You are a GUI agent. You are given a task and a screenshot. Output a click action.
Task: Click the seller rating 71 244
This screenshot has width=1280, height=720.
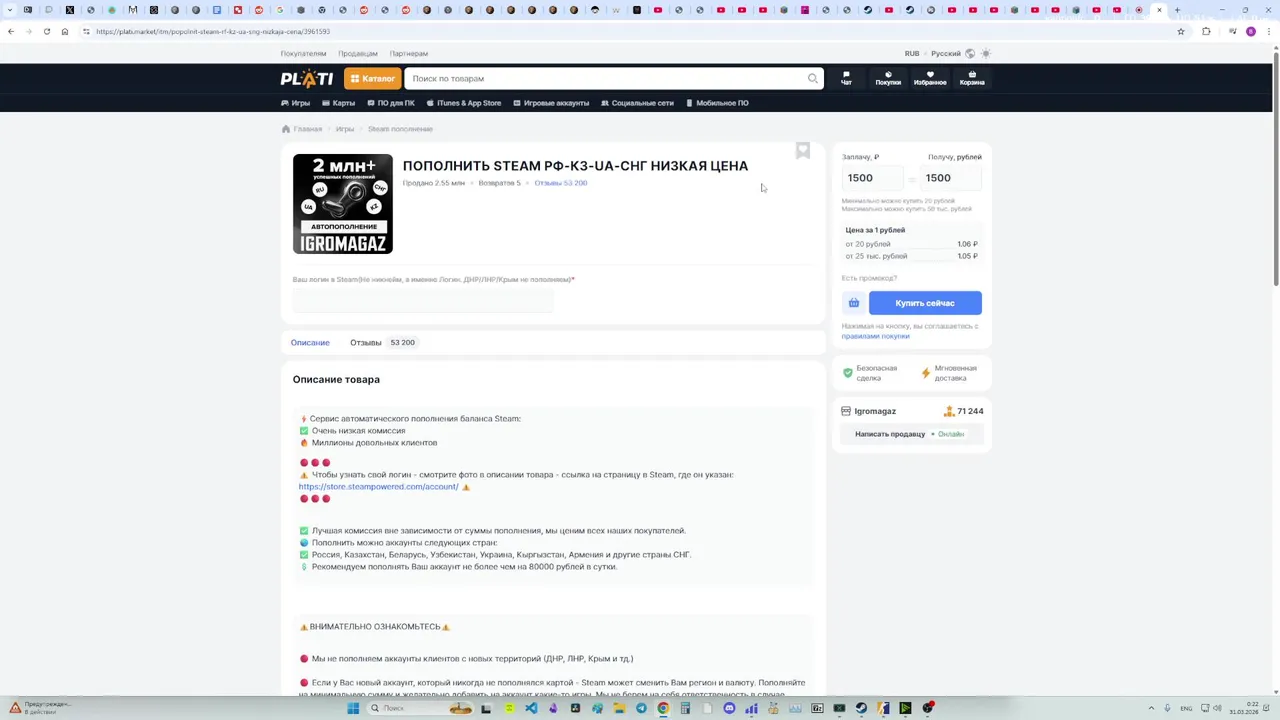pos(964,411)
